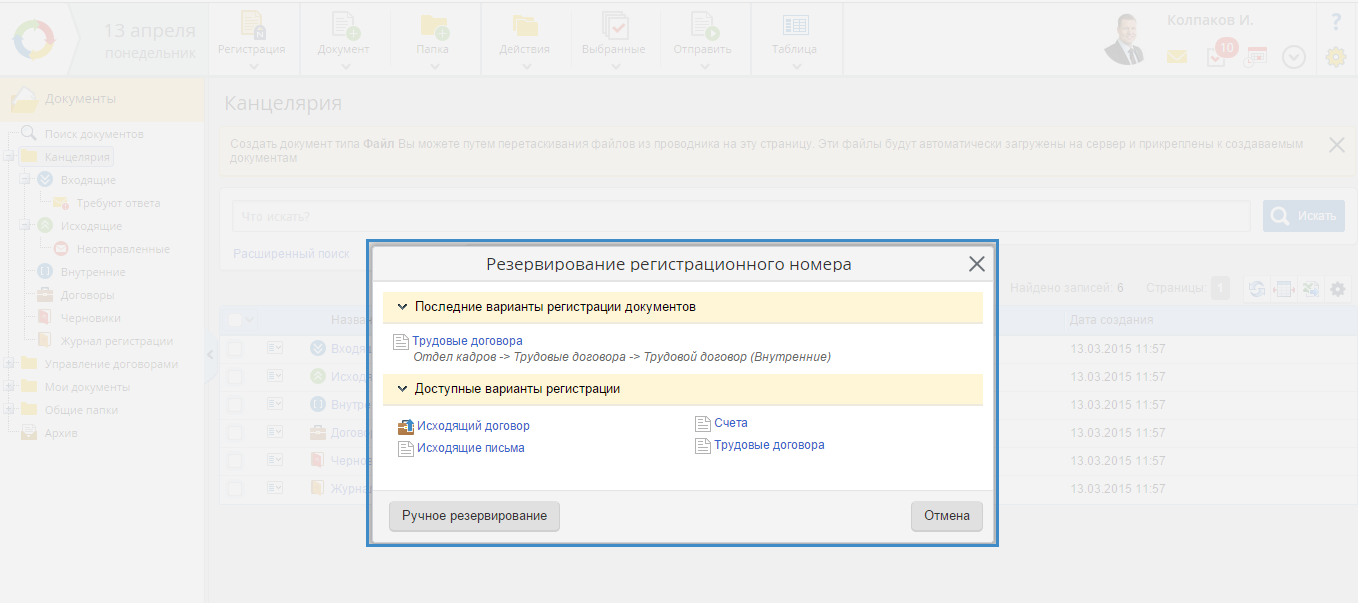
Task: Click the 'Что искать?' search field
Action: (740, 217)
